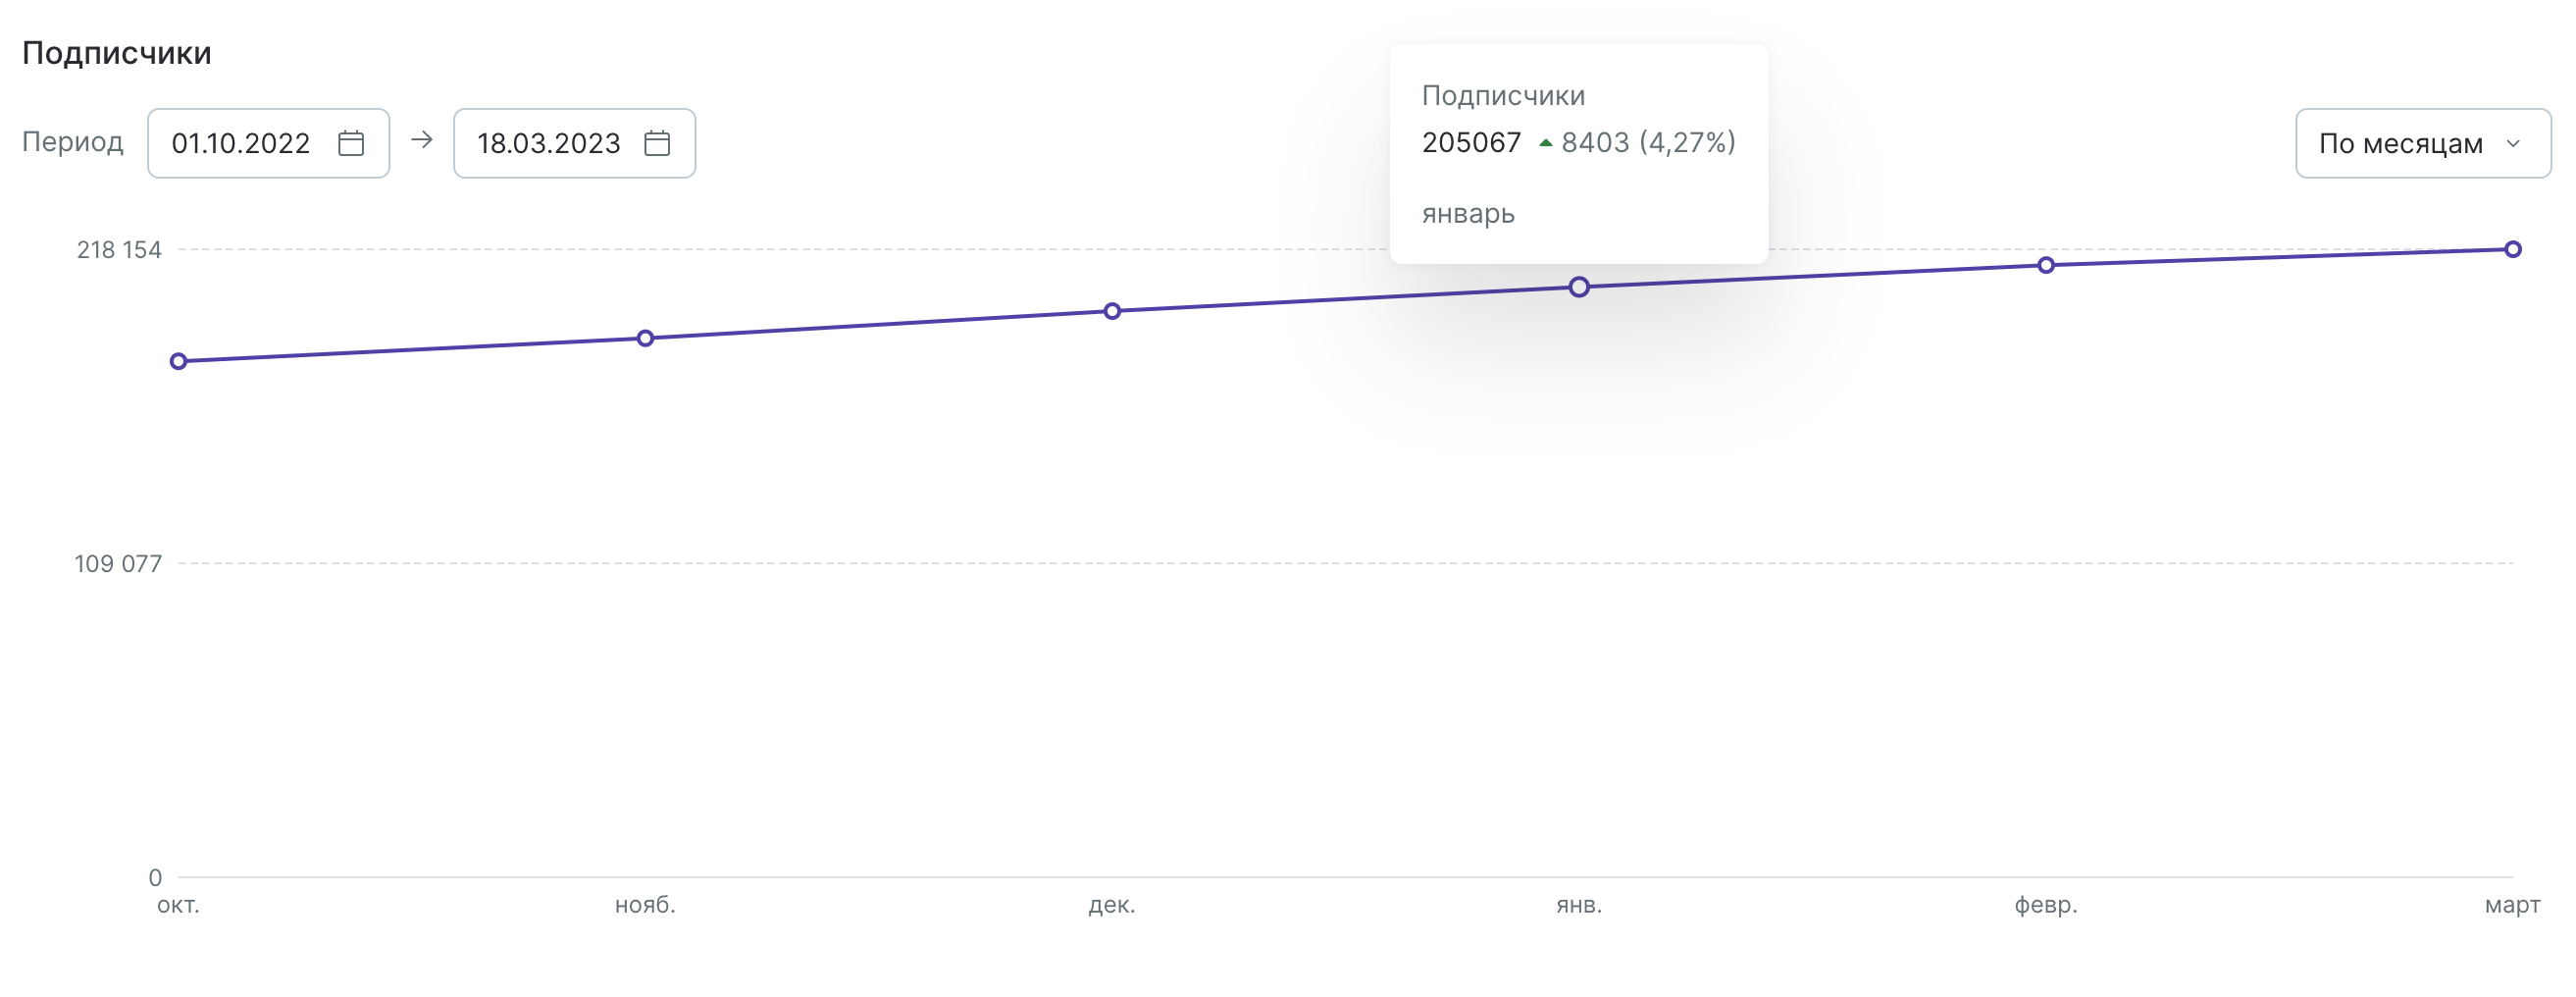Click the green growth arrow in tooltip
Screen dimensions: 2576x997
pyautogui.click(x=1545, y=143)
